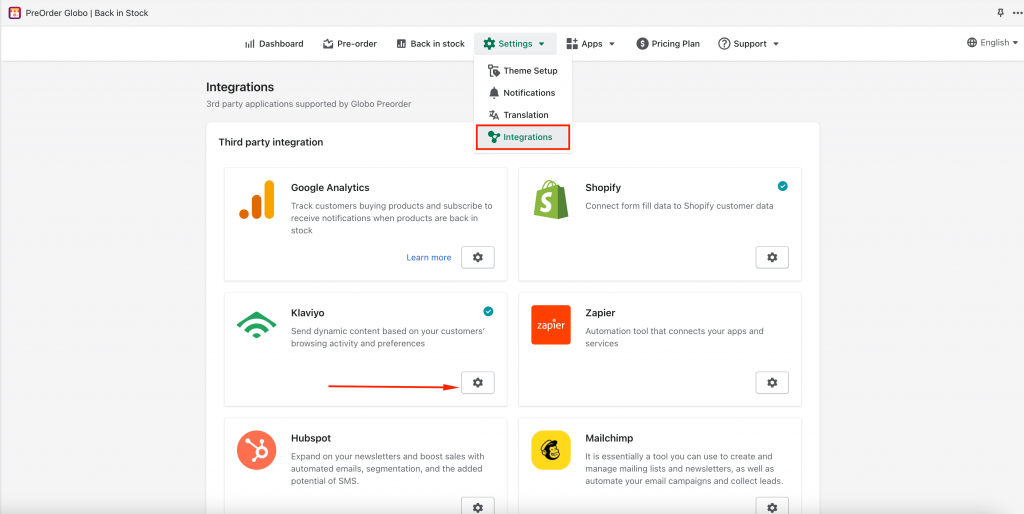Select Integrations from Settings menu
Screen dimensions: 1024x514
click(x=522, y=137)
